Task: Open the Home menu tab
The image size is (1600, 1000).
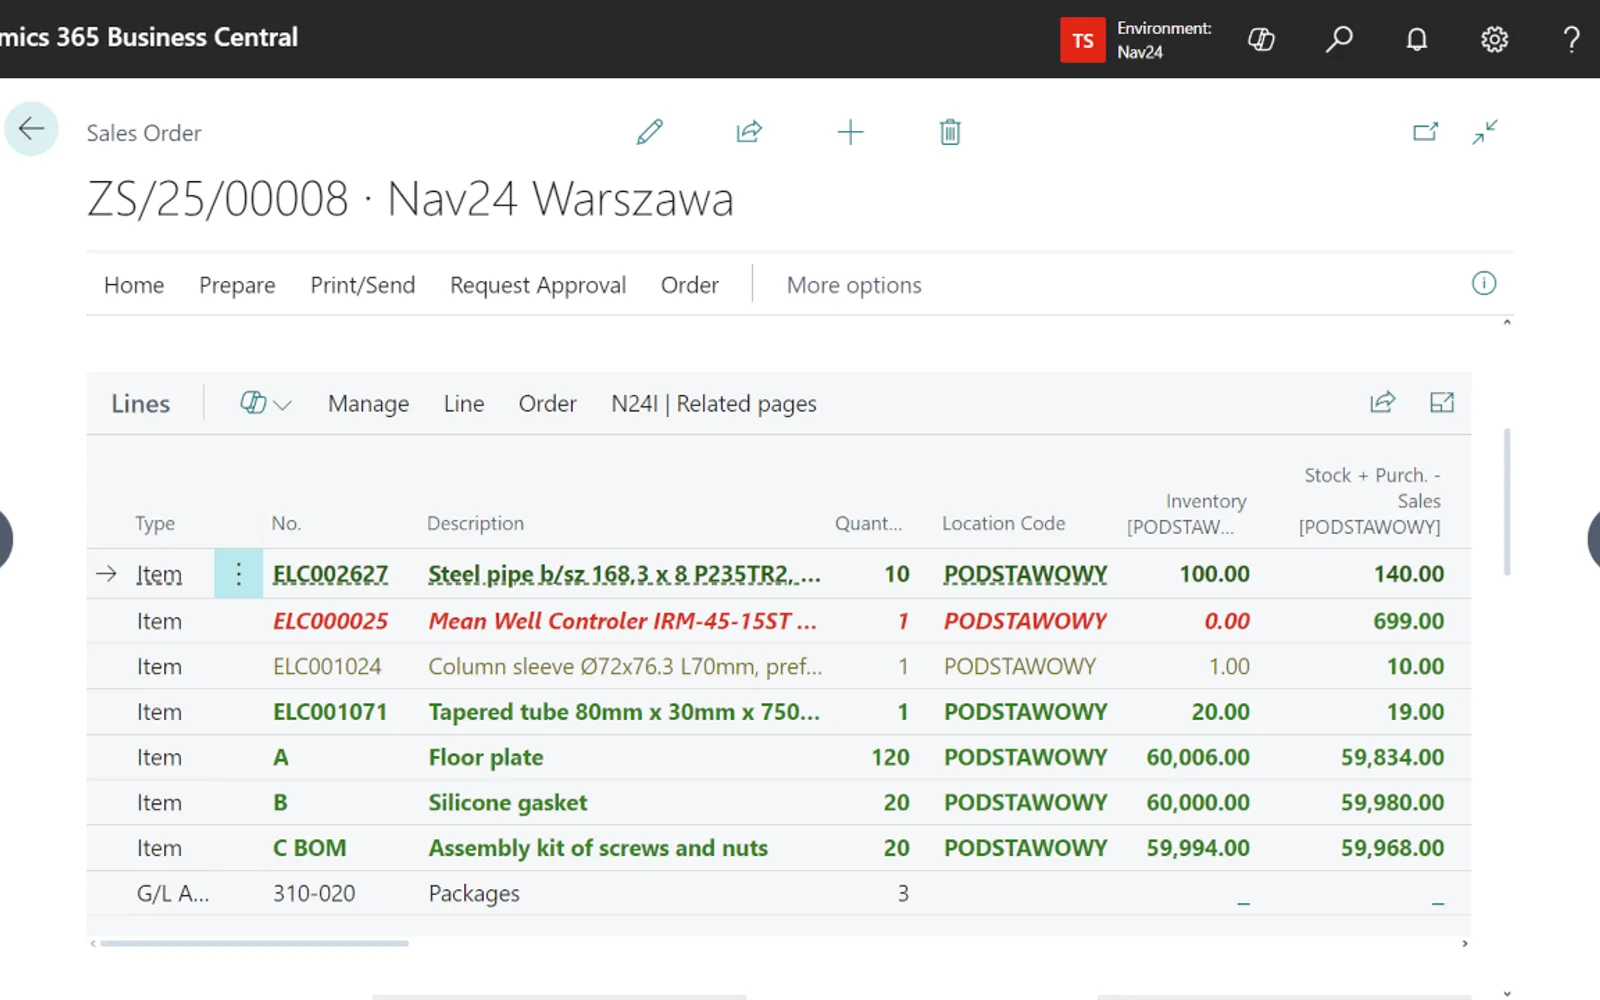Action: coord(134,285)
